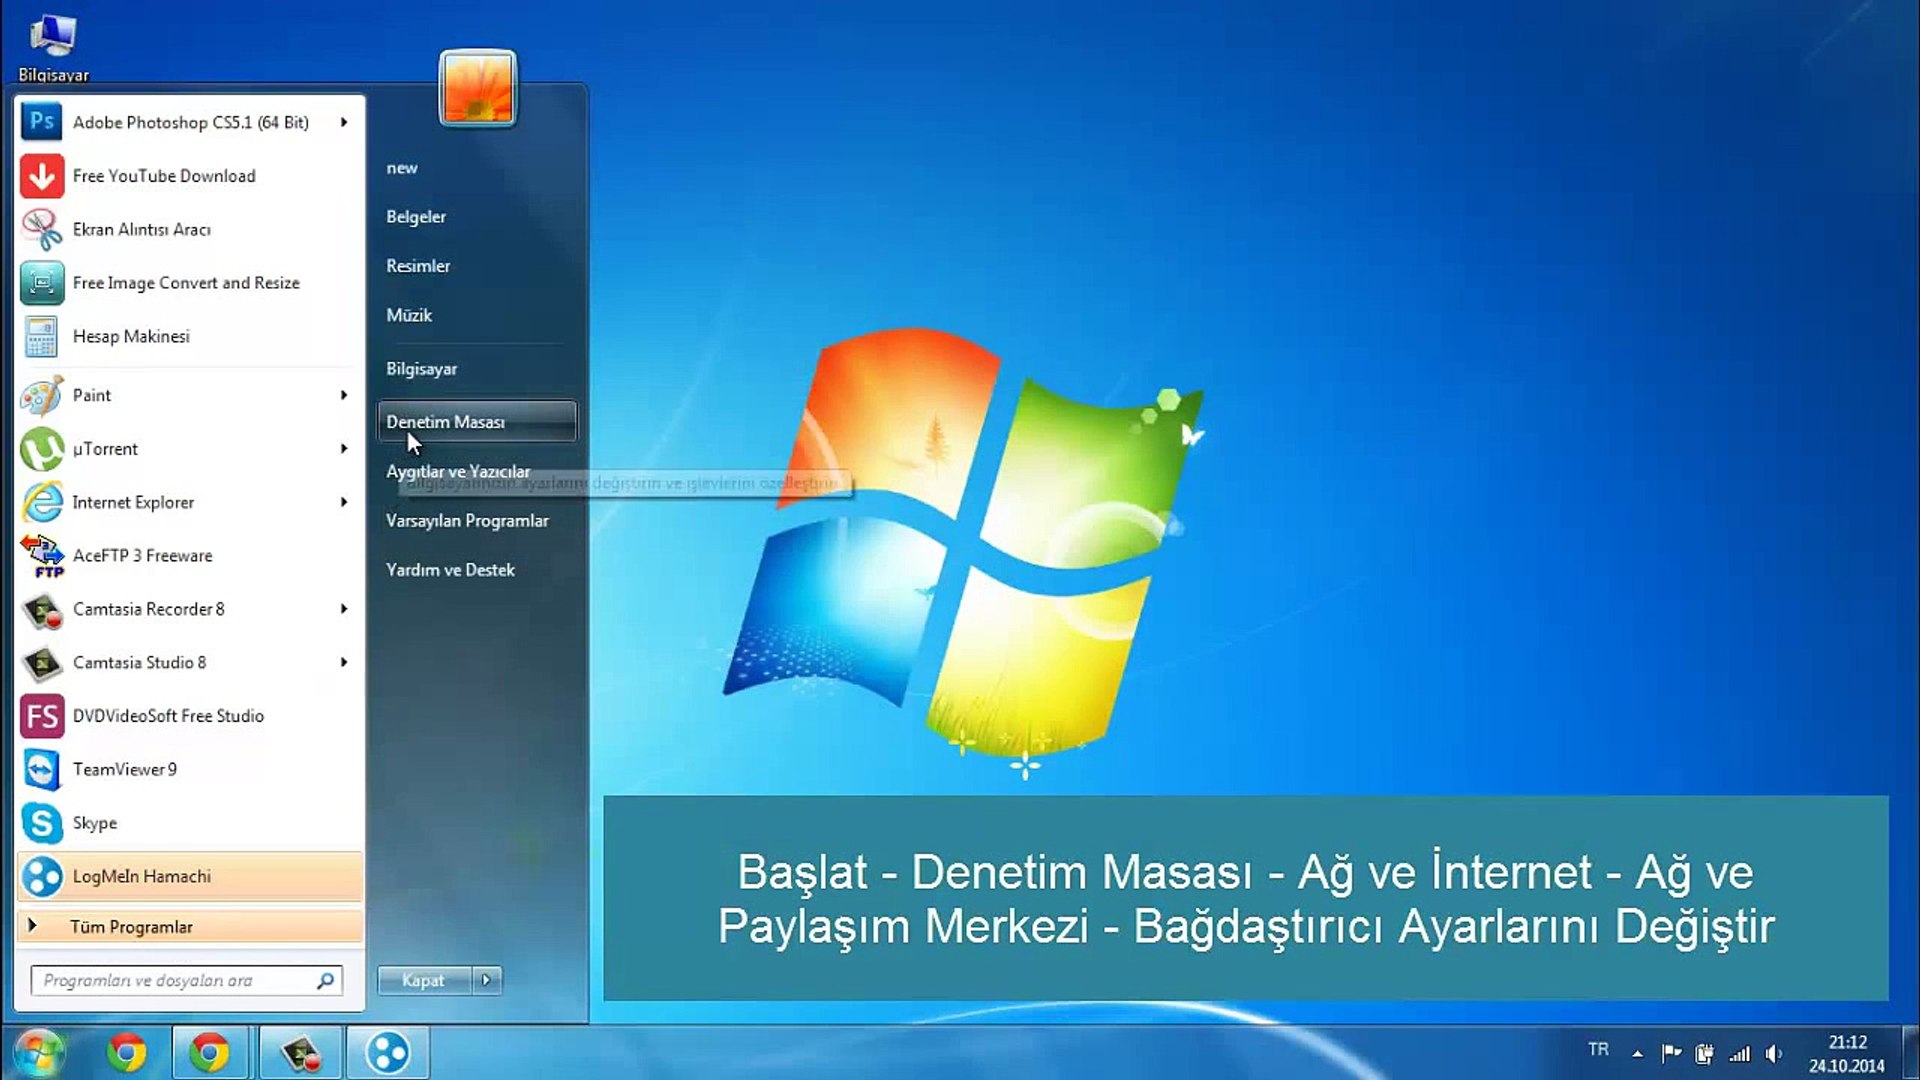Open Tüm Programlar list
This screenshot has width=1920, height=1080.
coord(130,927)
